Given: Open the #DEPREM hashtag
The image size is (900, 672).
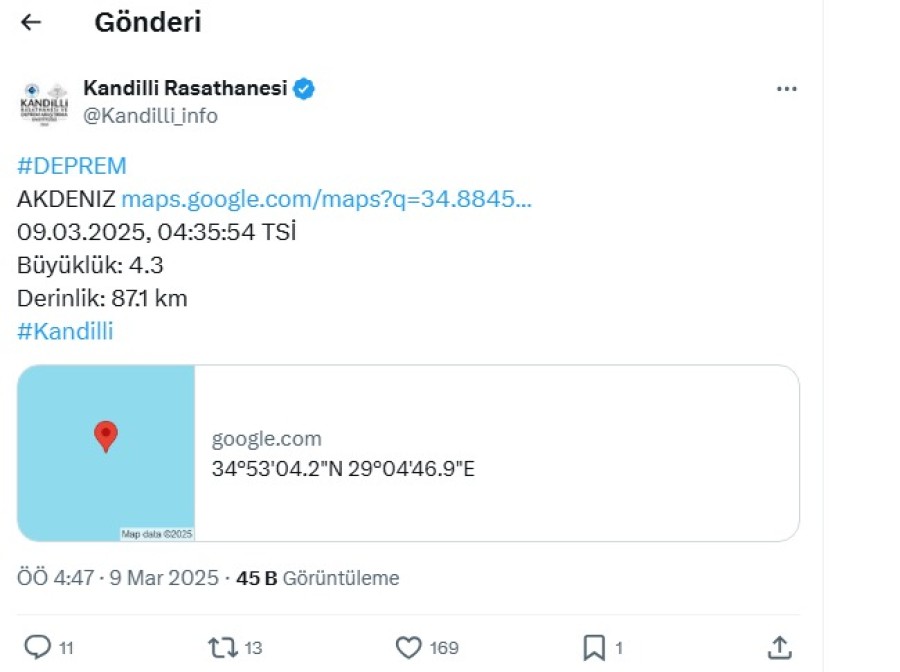Looking at the screenshot, I should pyautogui.click(x=72, y=166).
